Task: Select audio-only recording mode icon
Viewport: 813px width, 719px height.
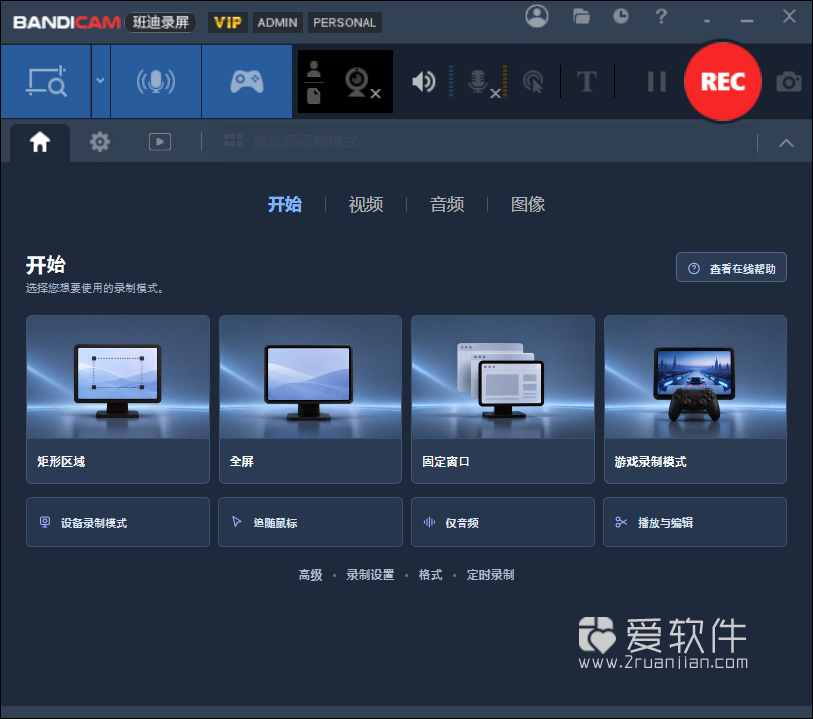Action: (x=156, y=81)
